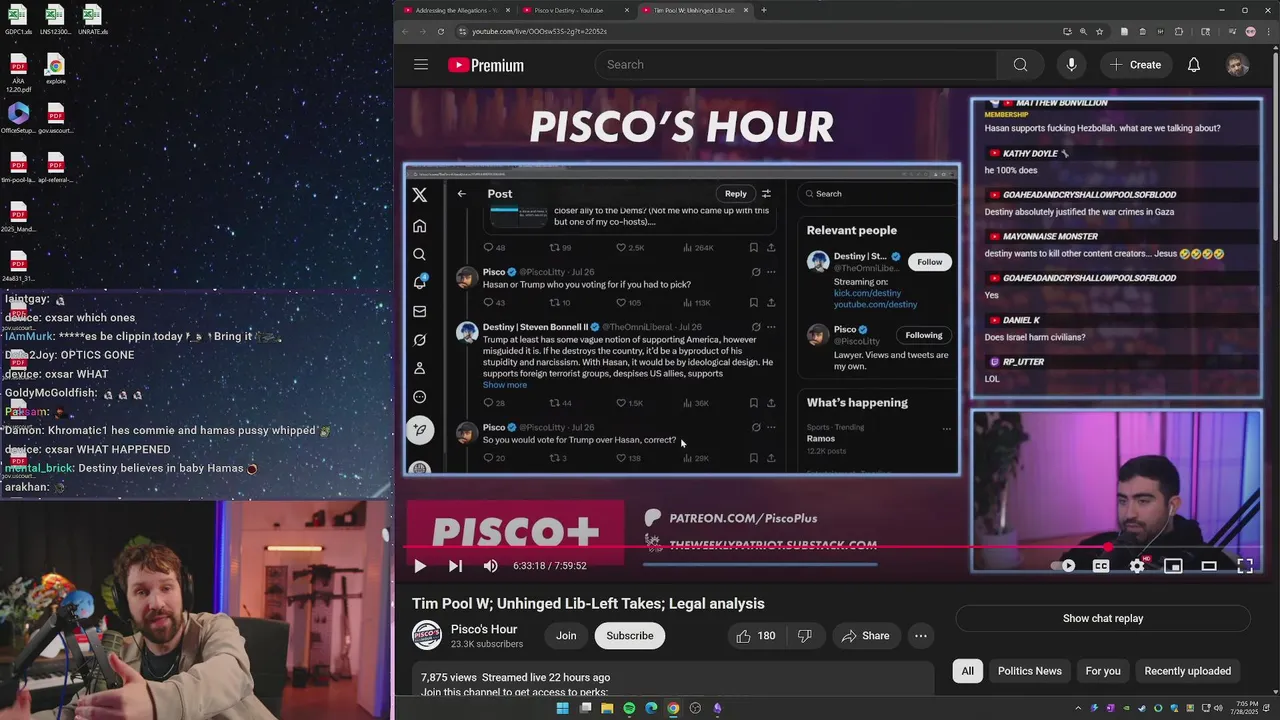Open the YouTube guide hamburger menu

click(x=421, y=65)
